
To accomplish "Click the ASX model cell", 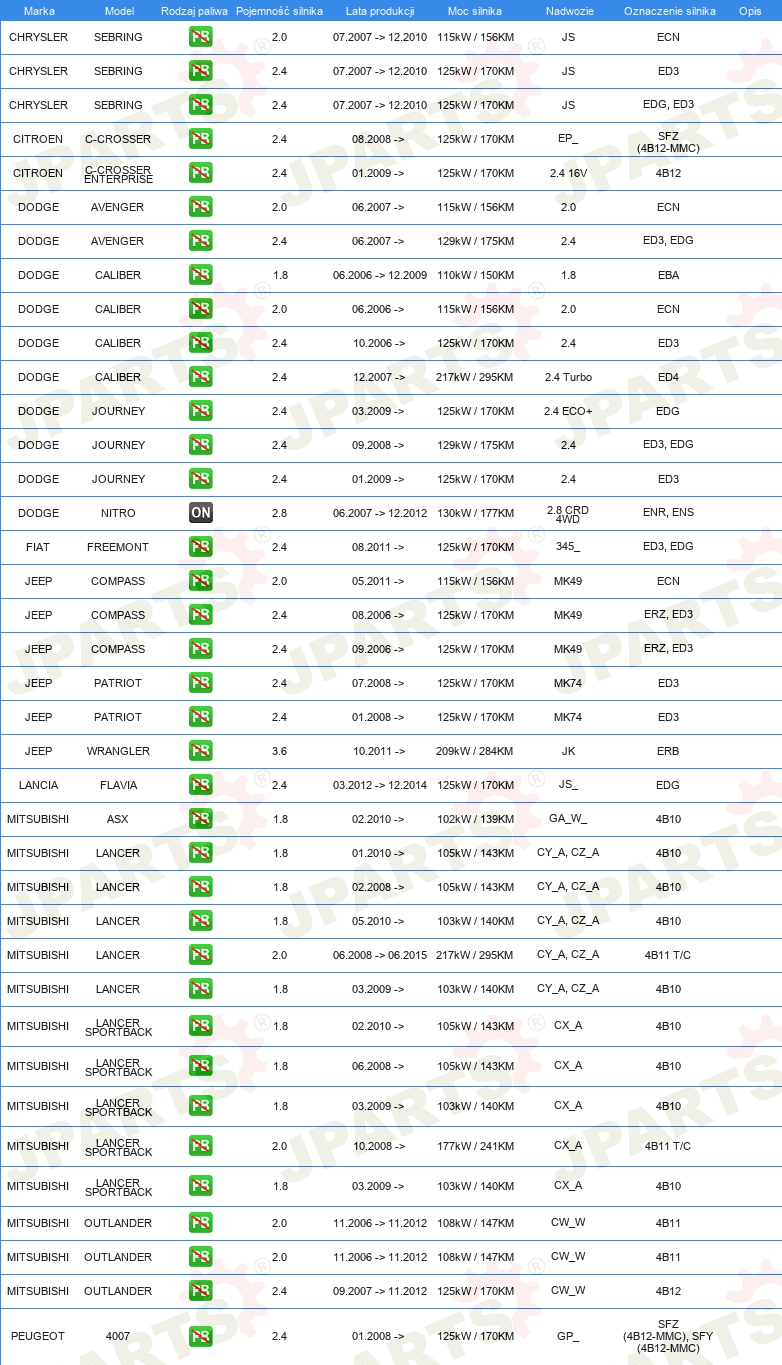I will (118, 819).
